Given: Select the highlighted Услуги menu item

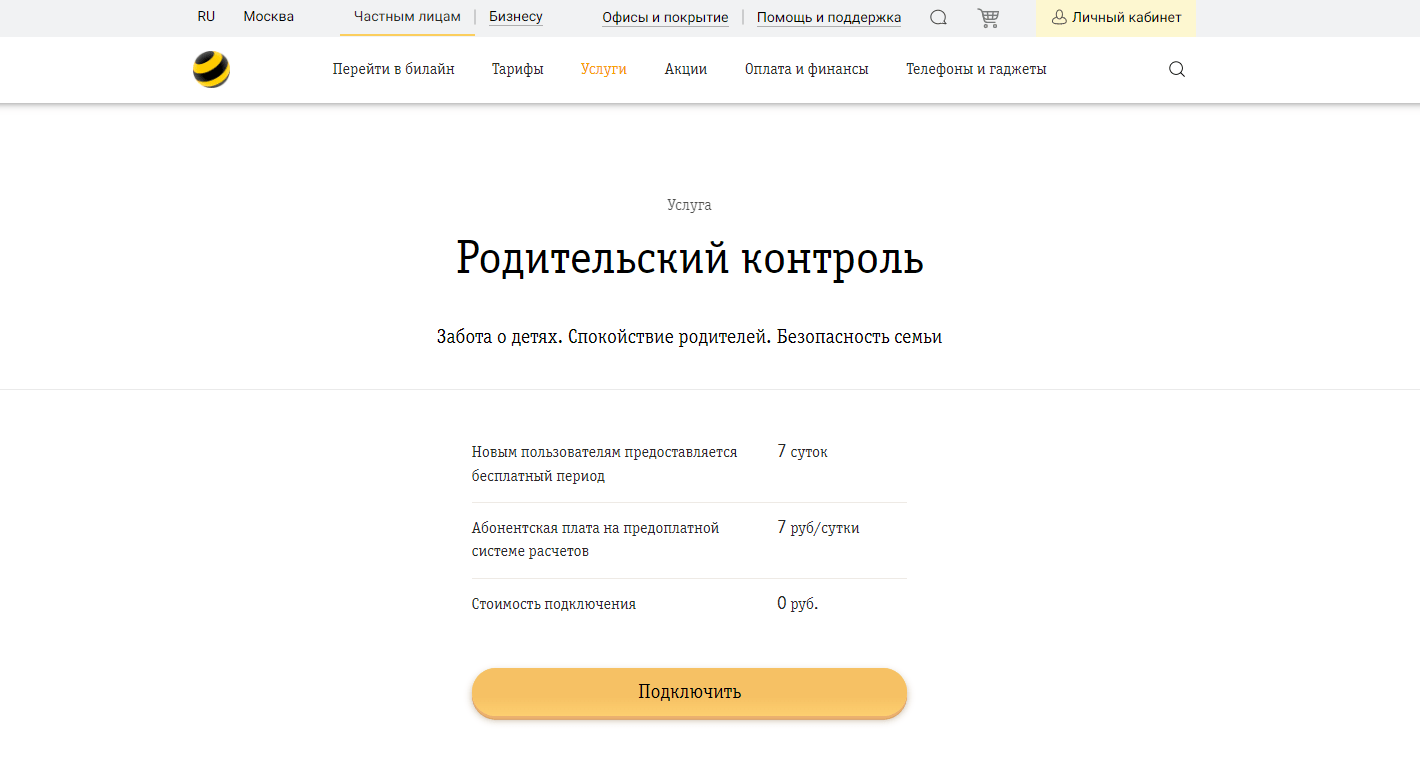Looking at the screenshot, I should 603,69.
